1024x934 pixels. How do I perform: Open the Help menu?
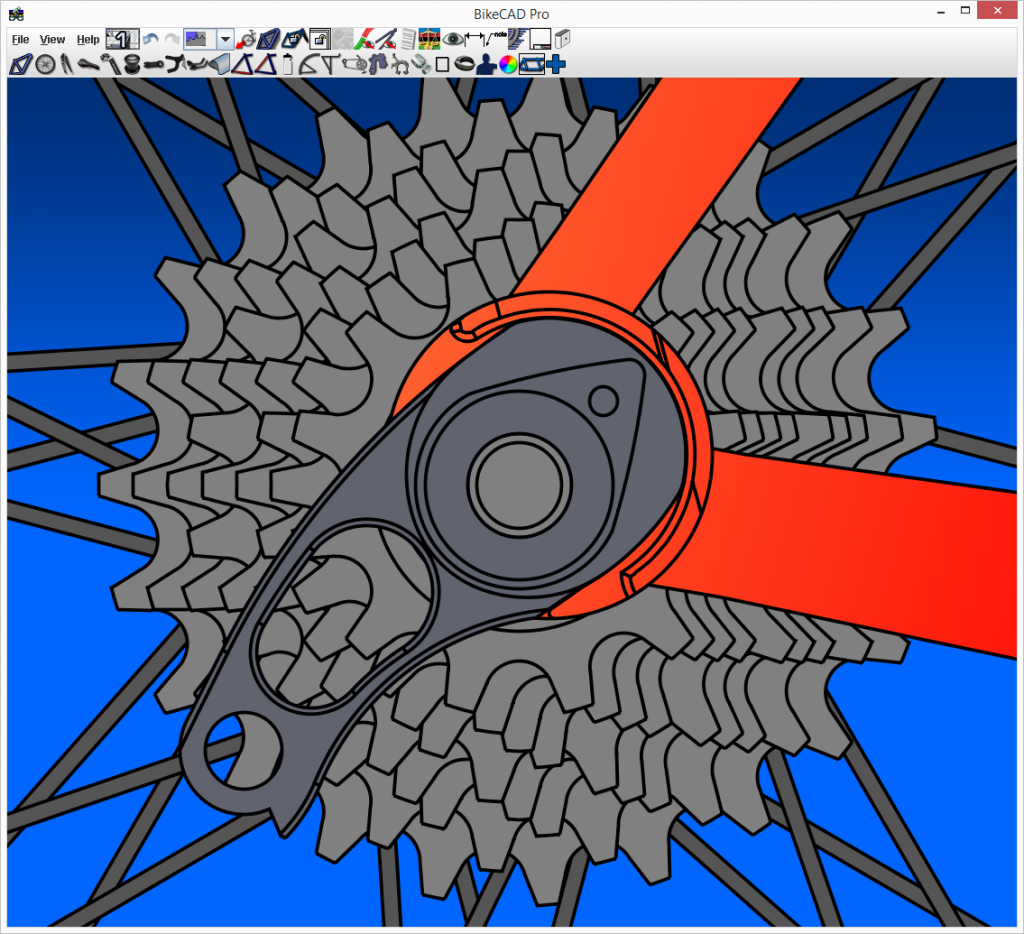point(88,39)
